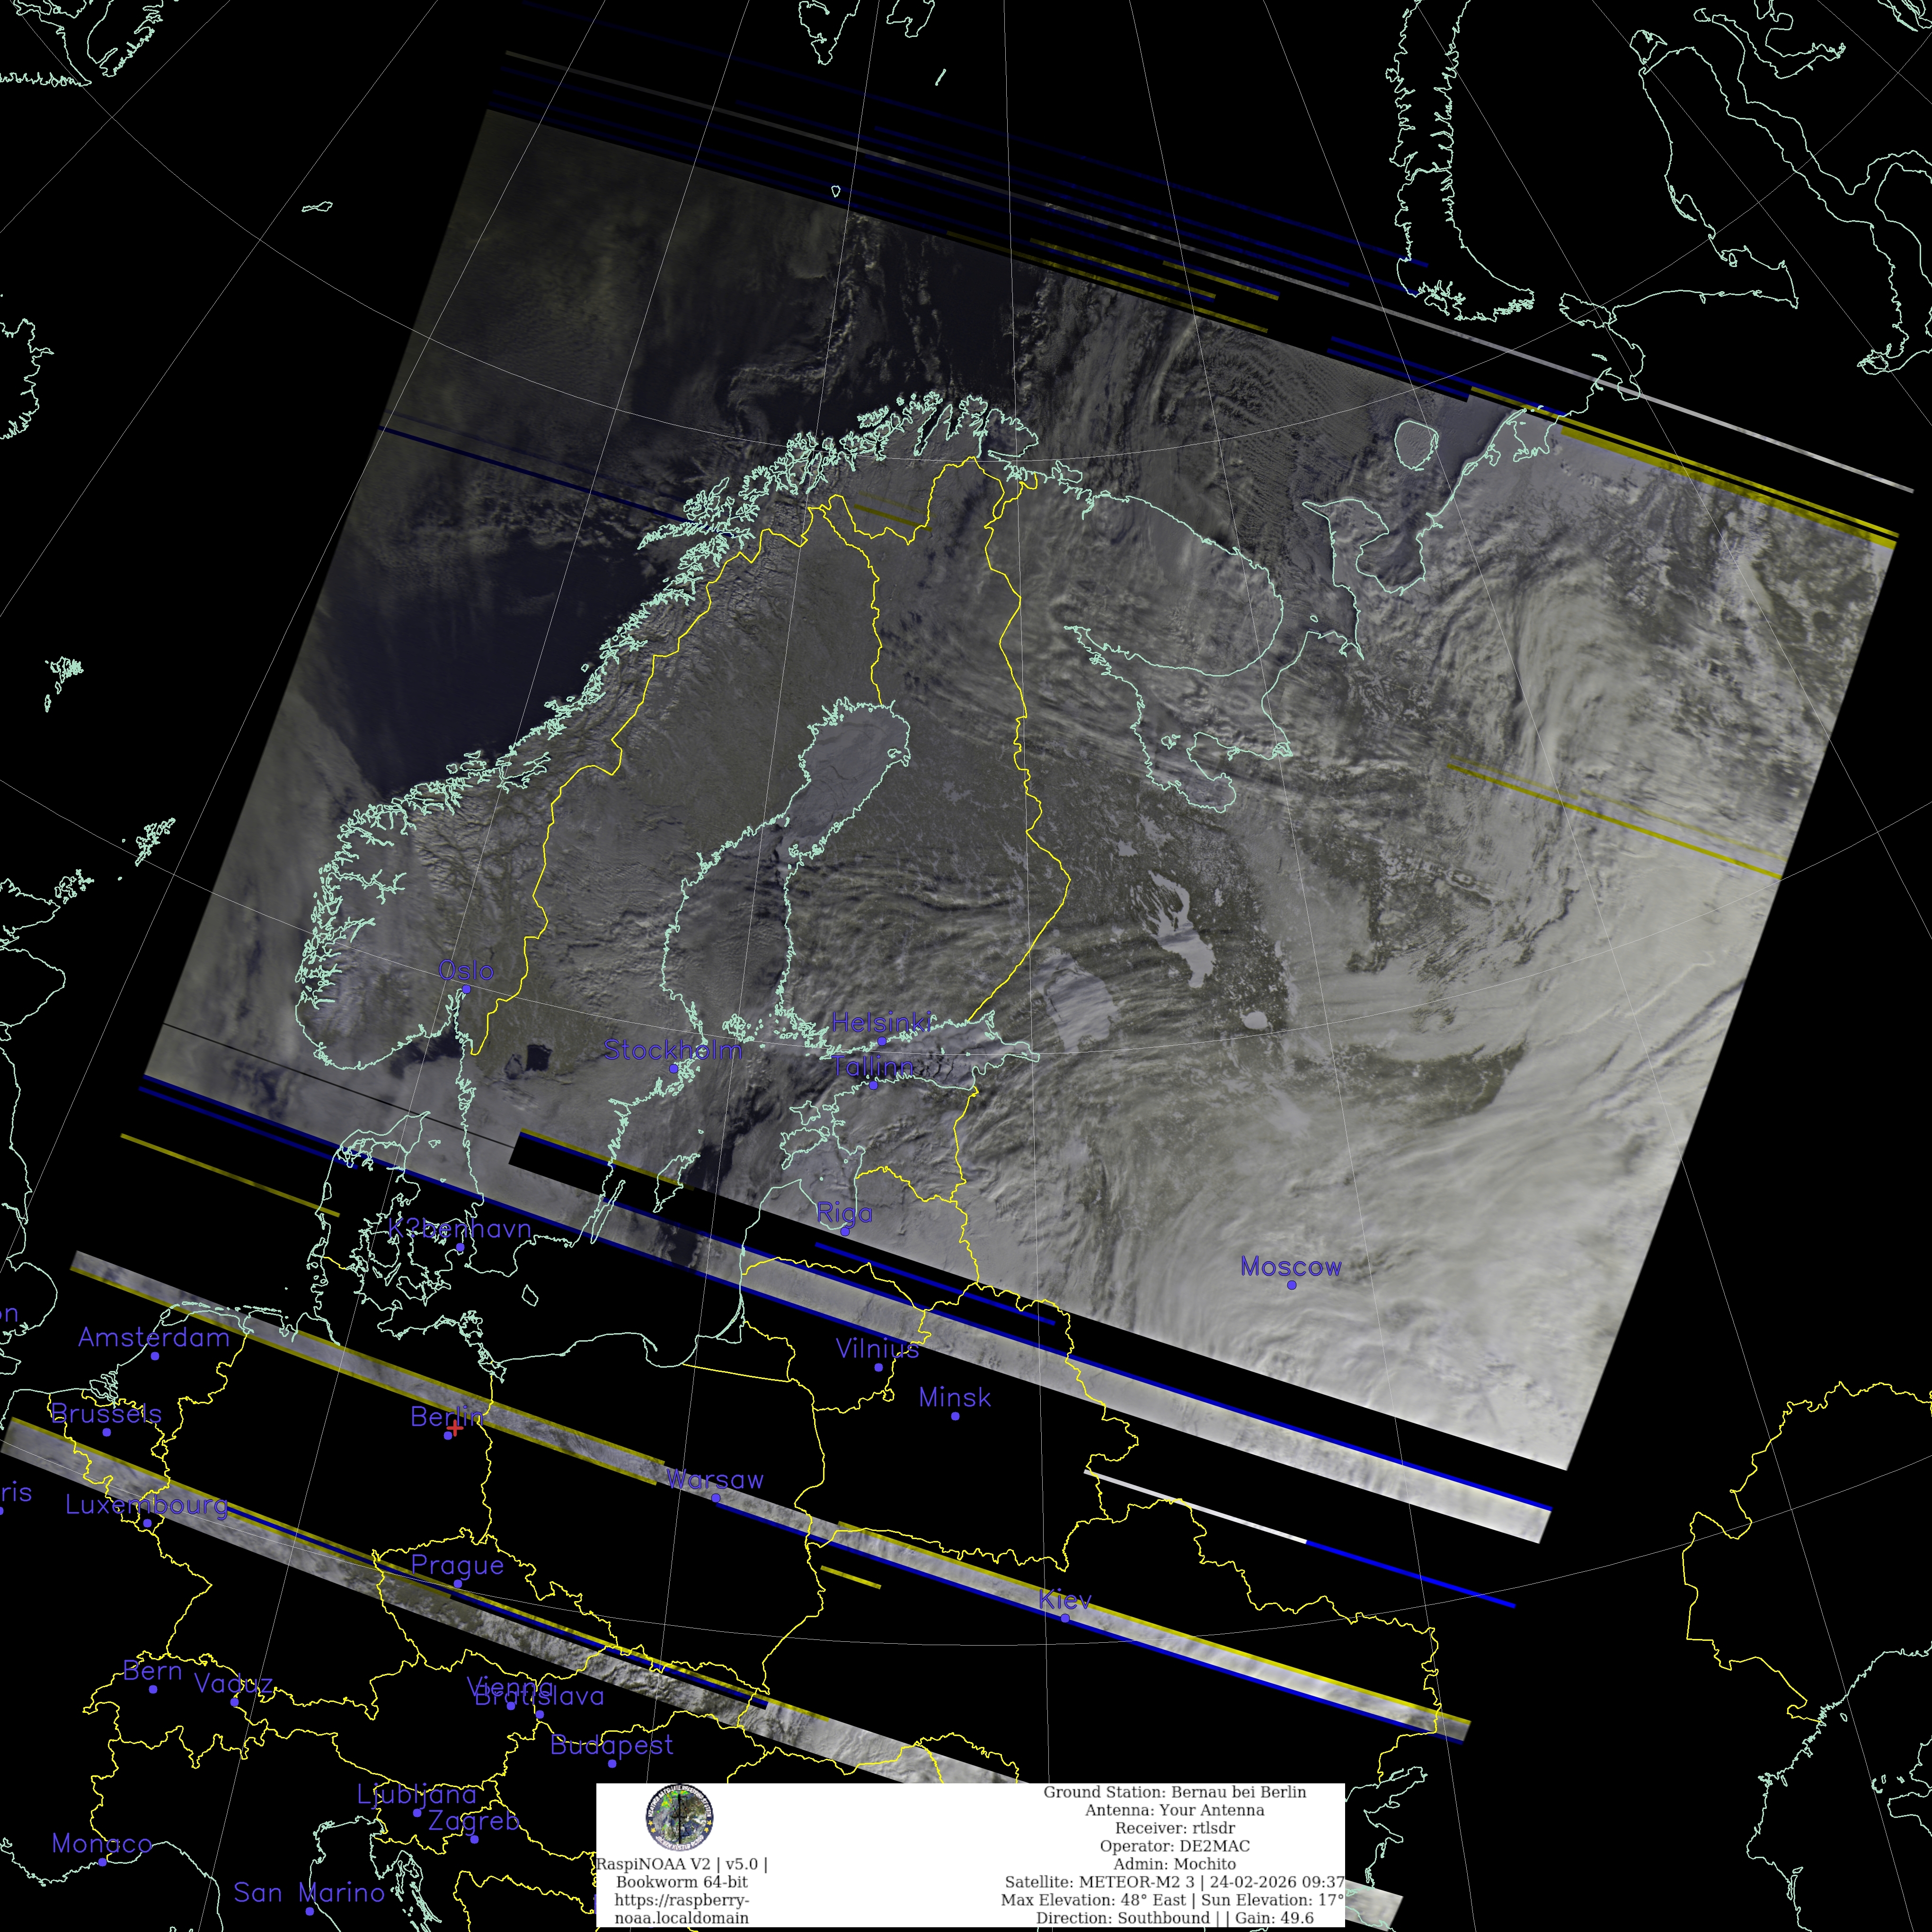This screenshot has height=1932, width=1932.
Task: Click the Vilnius city label
Action: click(877, 1349)
